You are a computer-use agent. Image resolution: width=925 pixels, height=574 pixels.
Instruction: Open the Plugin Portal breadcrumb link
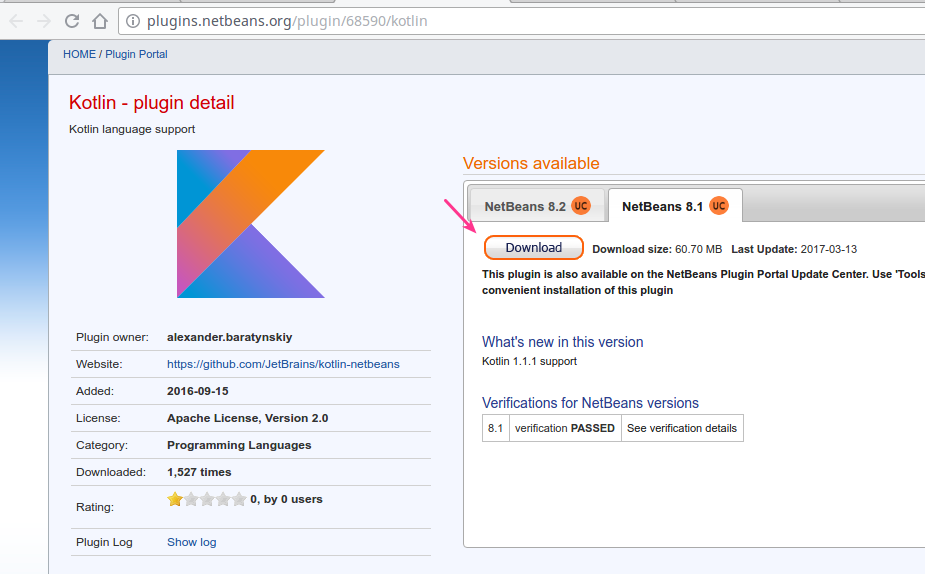pyautogui.click(x=136, y=54)
